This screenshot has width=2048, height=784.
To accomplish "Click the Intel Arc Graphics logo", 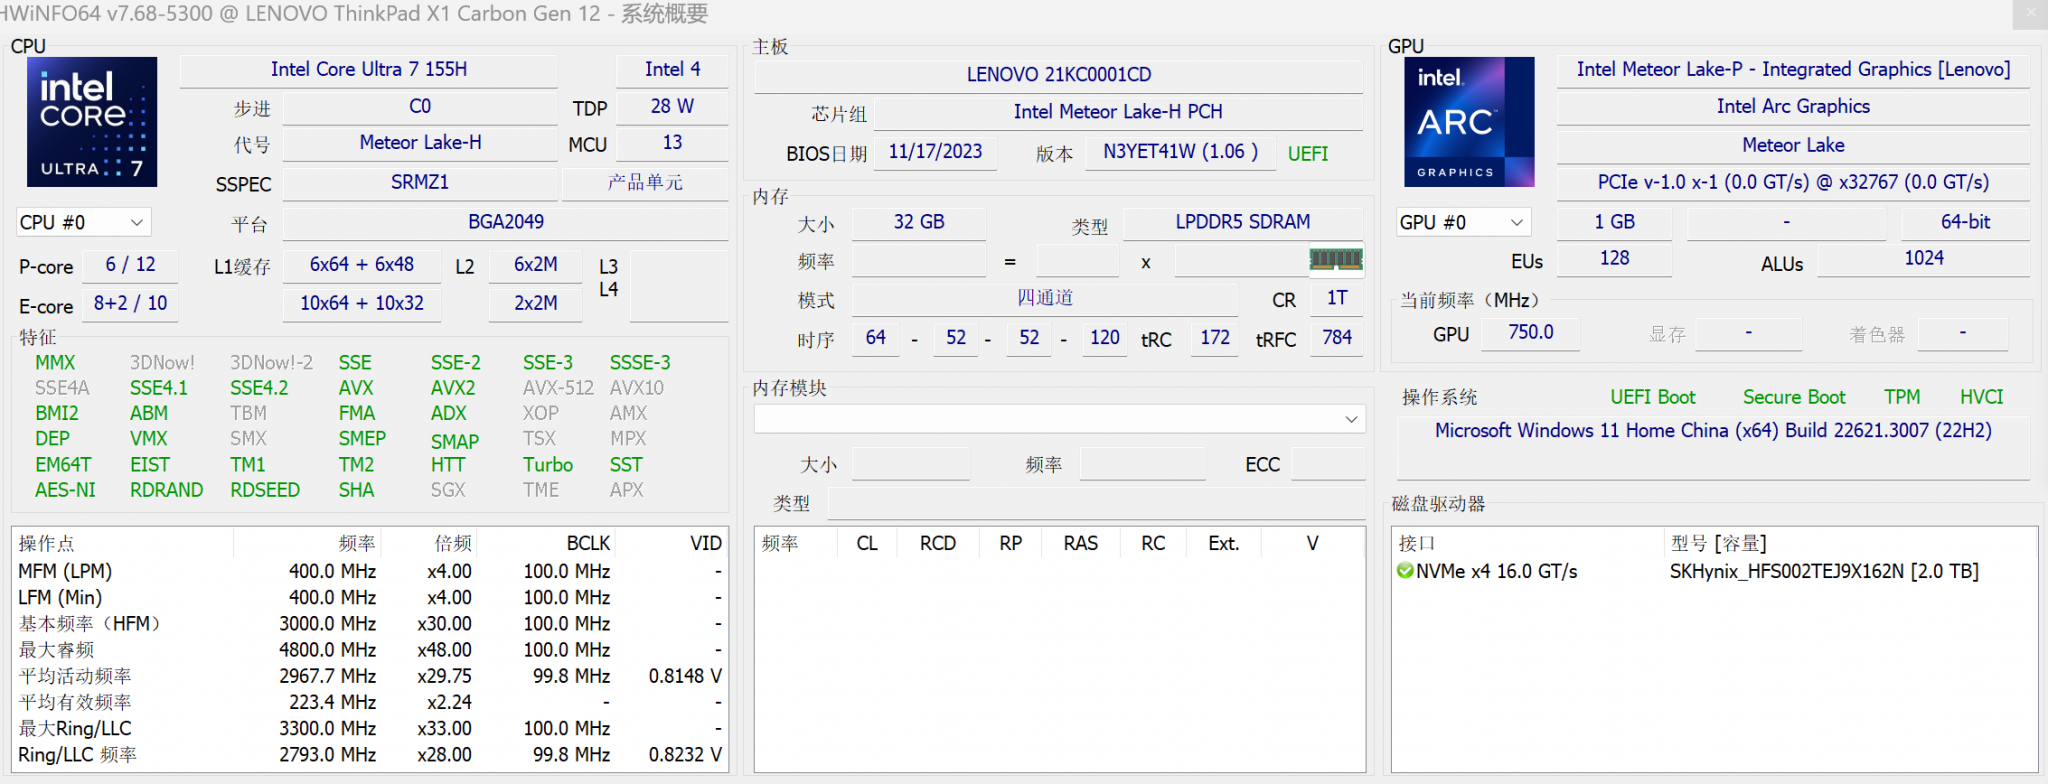I will (1469, 122).
